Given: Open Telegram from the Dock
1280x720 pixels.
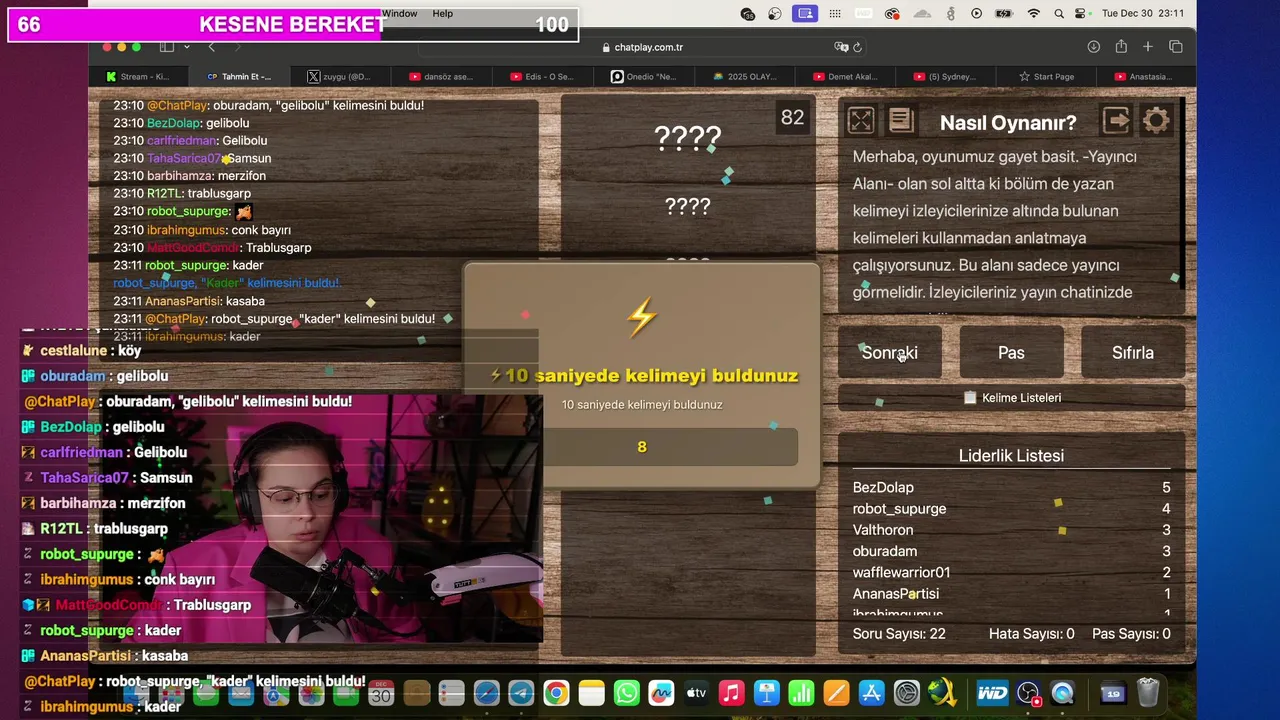Looking at the screenshot, I should 521,693.
